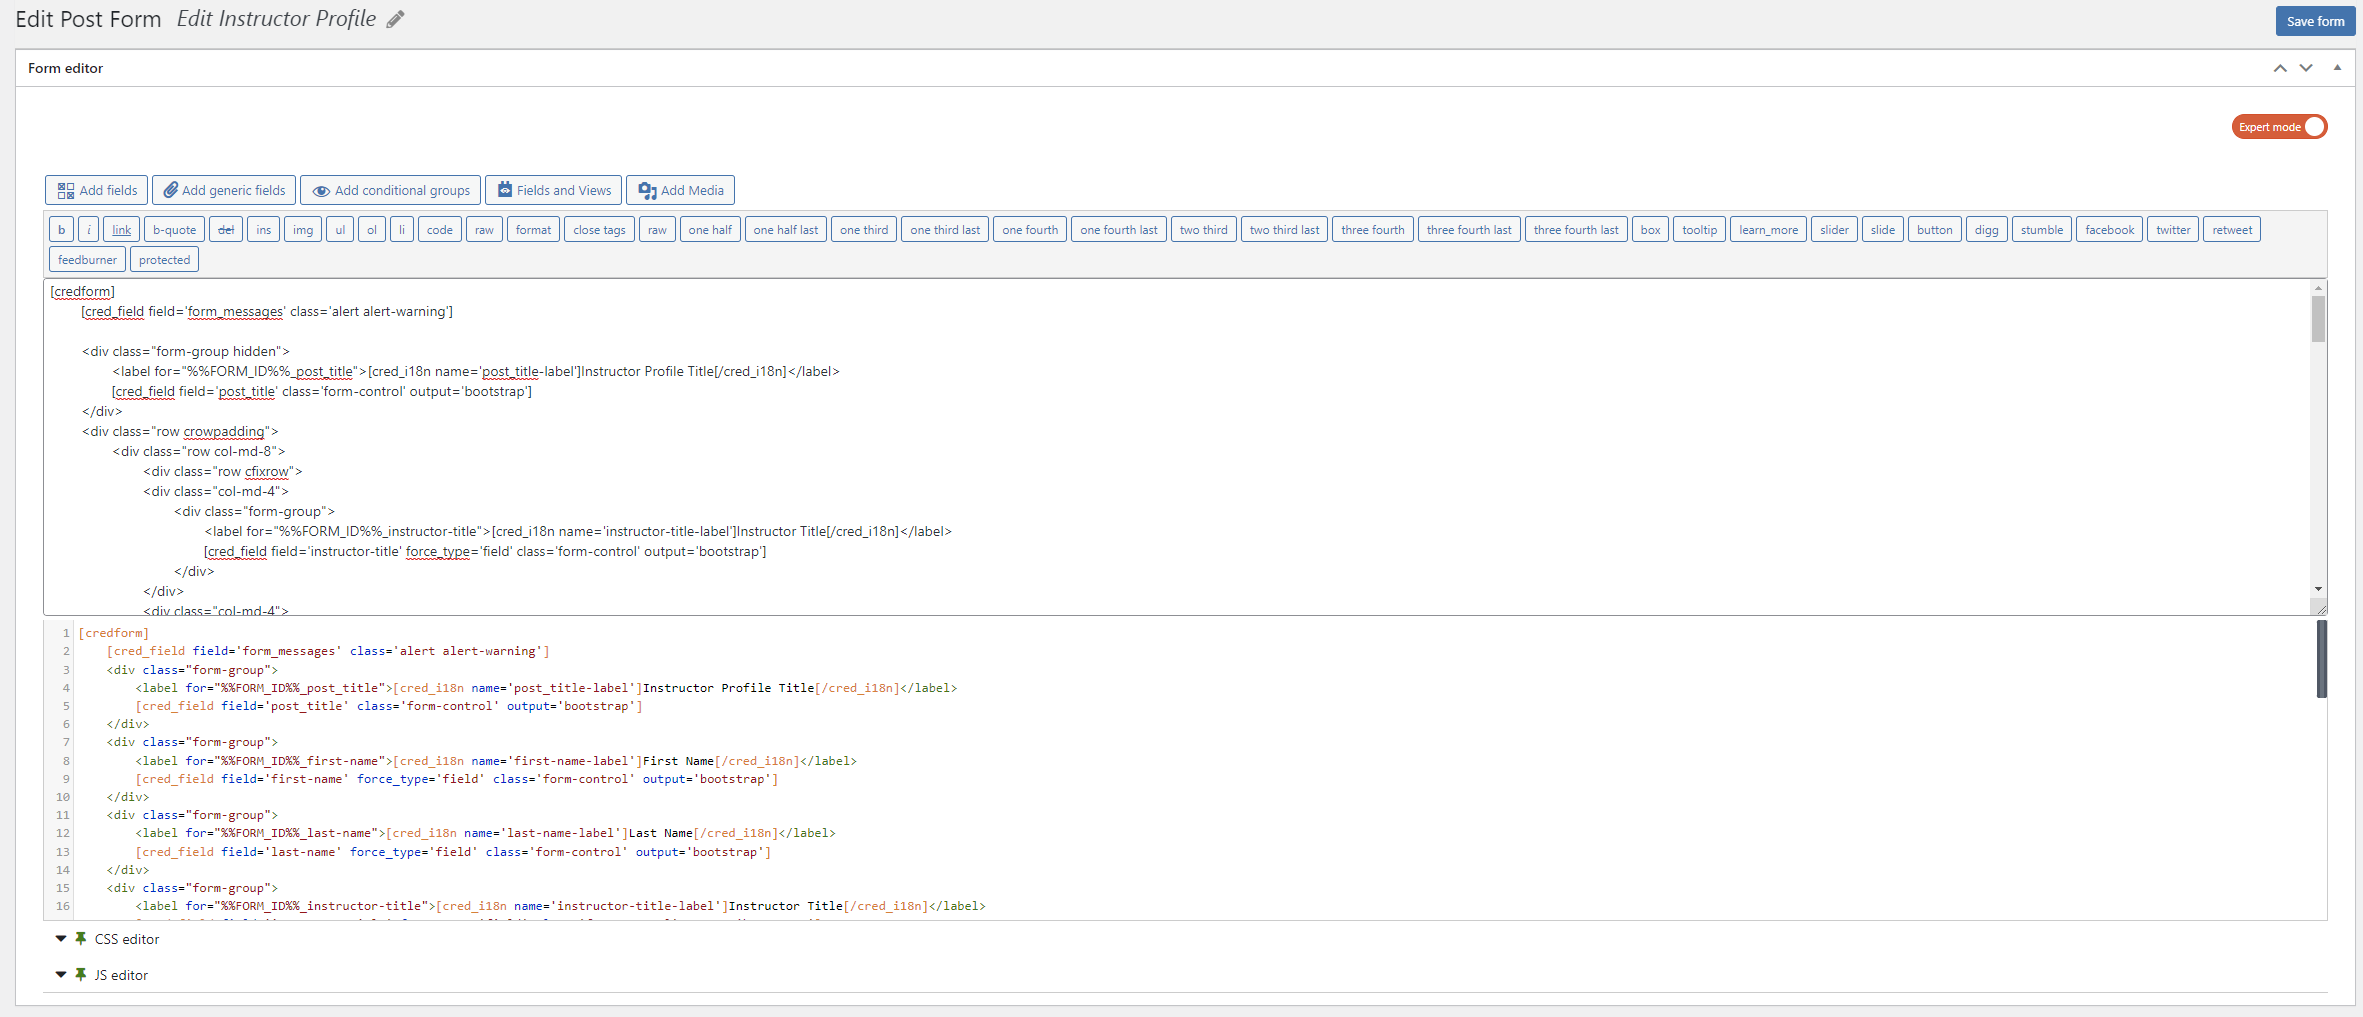The image size is (2363, 1017).
Task: Insert ins tag
Action: [x=264, y=230]
